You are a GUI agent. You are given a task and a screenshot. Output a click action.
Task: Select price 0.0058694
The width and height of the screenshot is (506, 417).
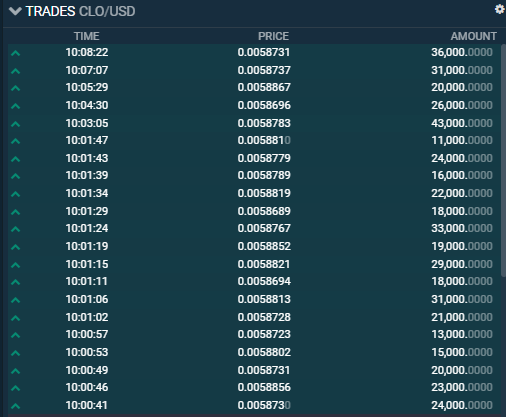click(264, 281)
